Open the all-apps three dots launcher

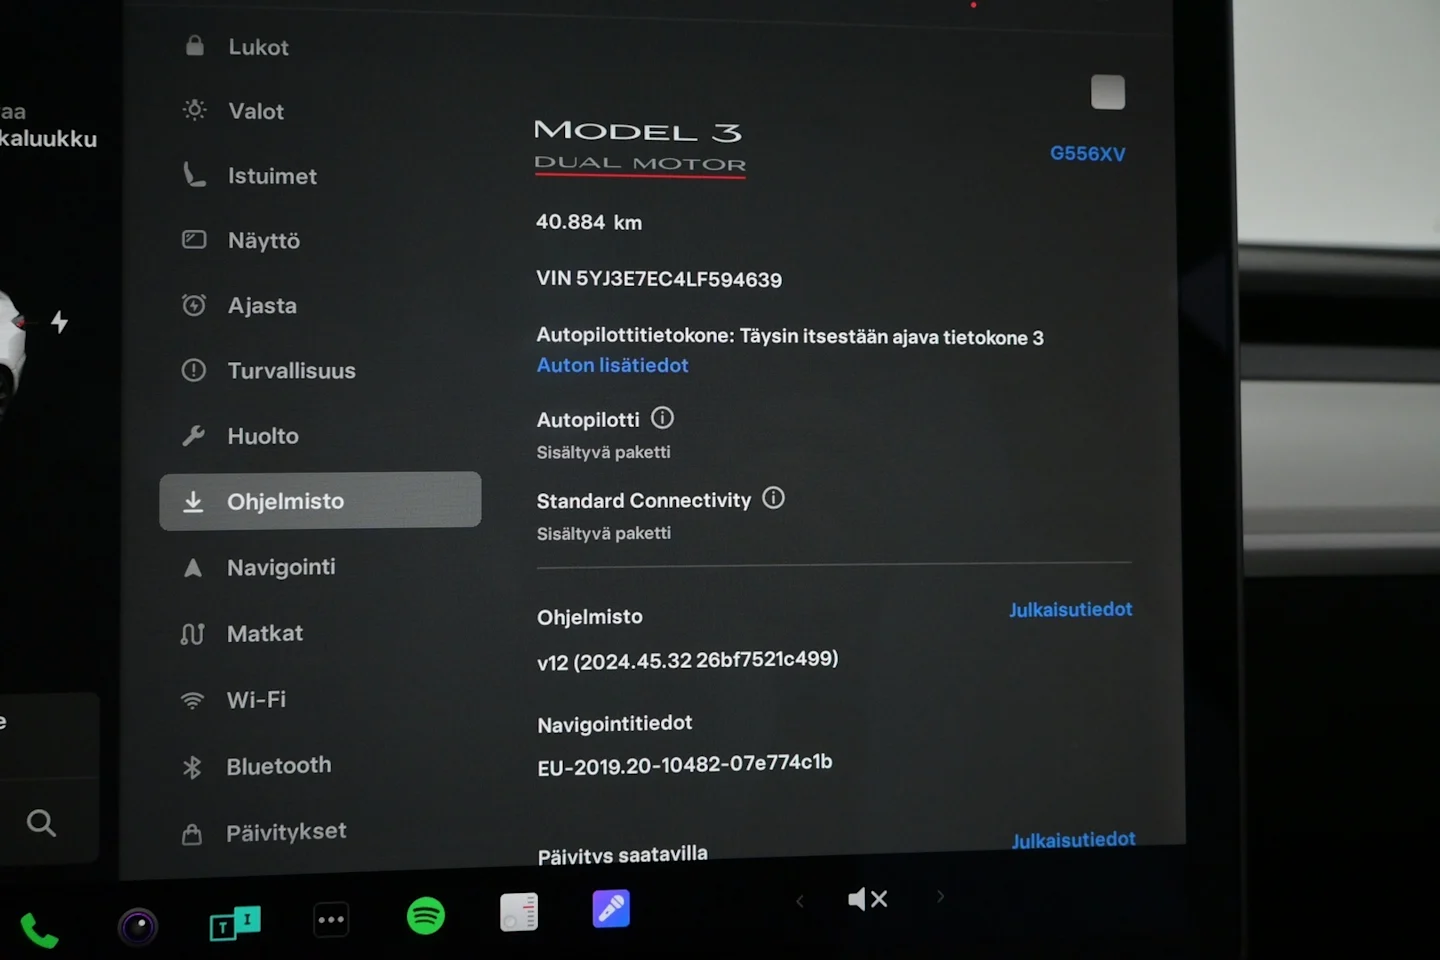point(331,919)
